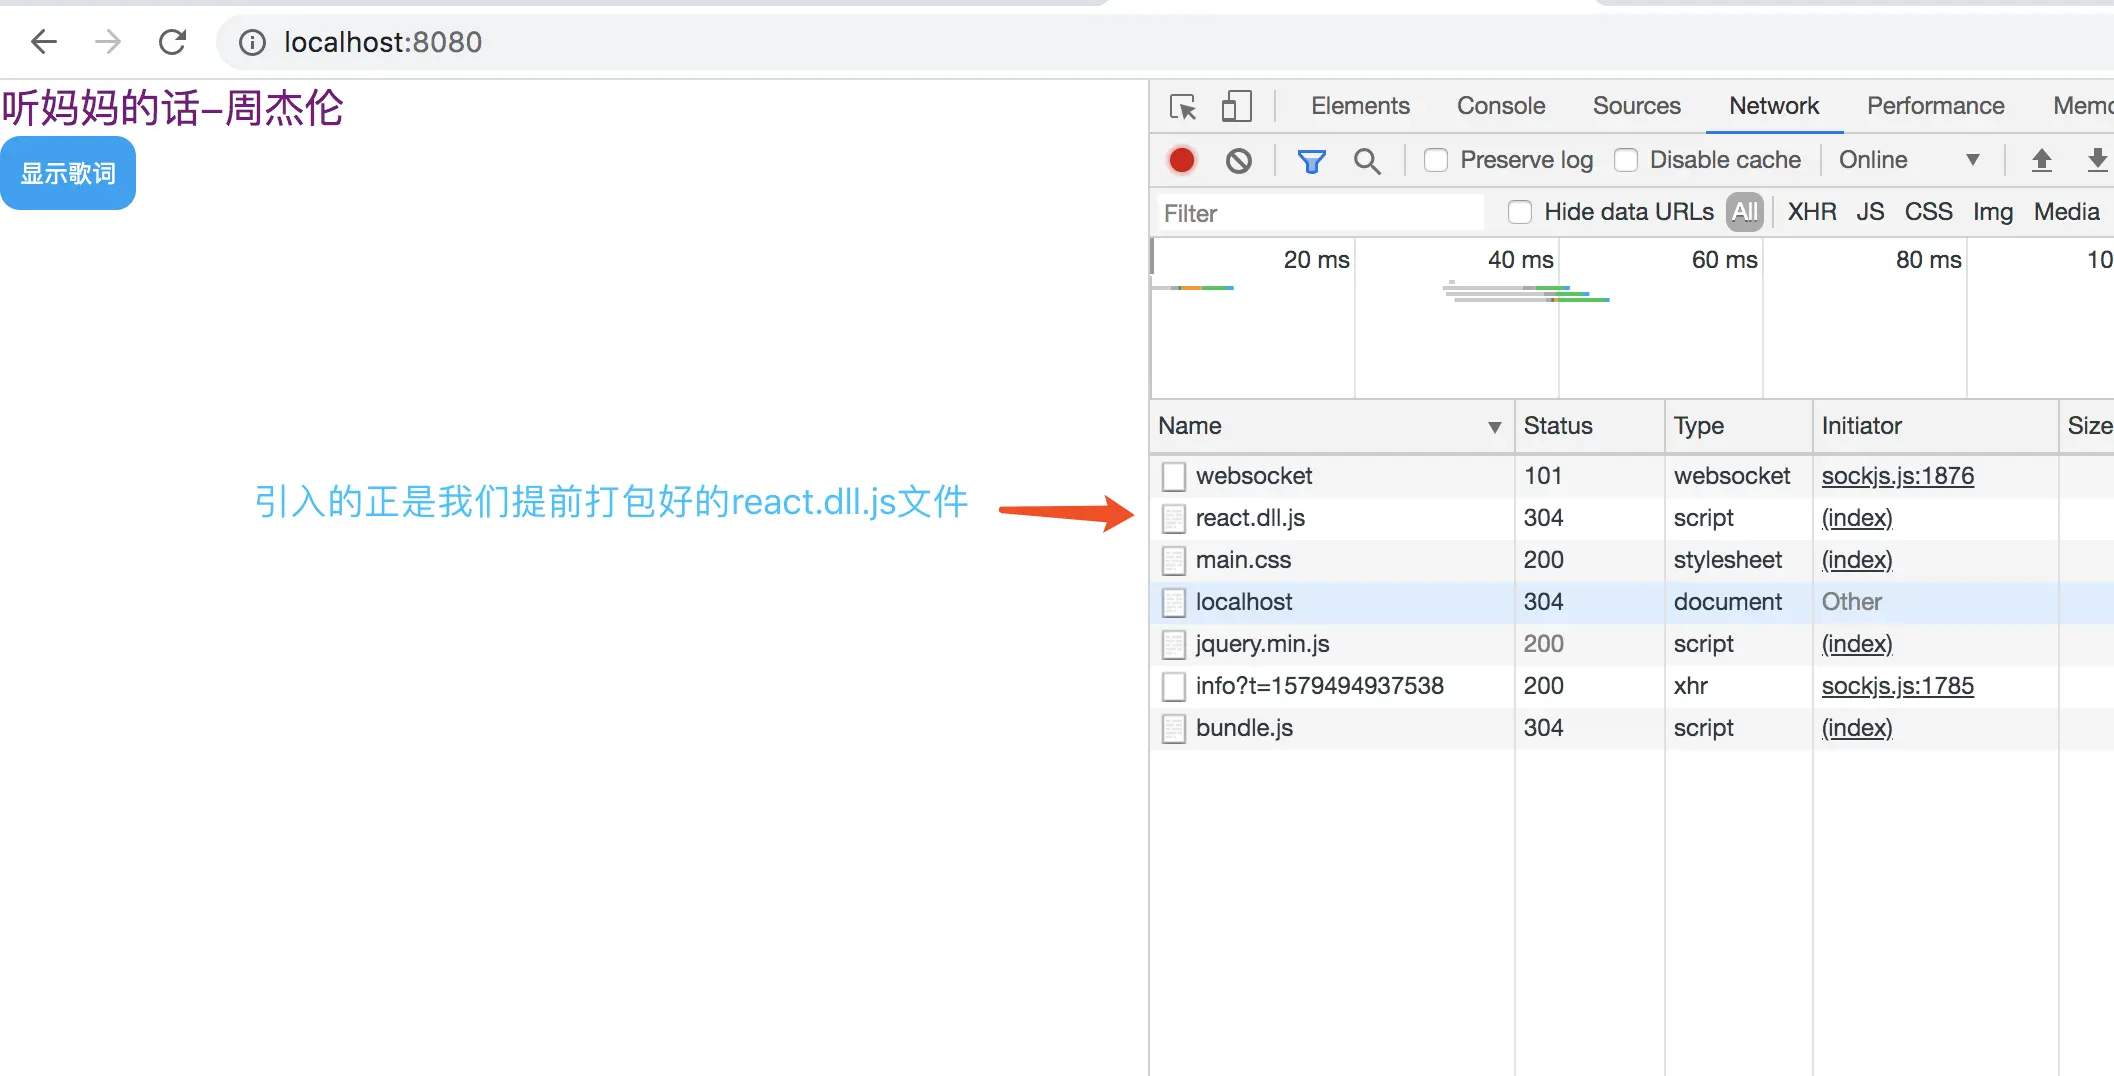Select the jquery.min.js request name
Viewport: 2114px width, 1076px height.
(1262, 644)
